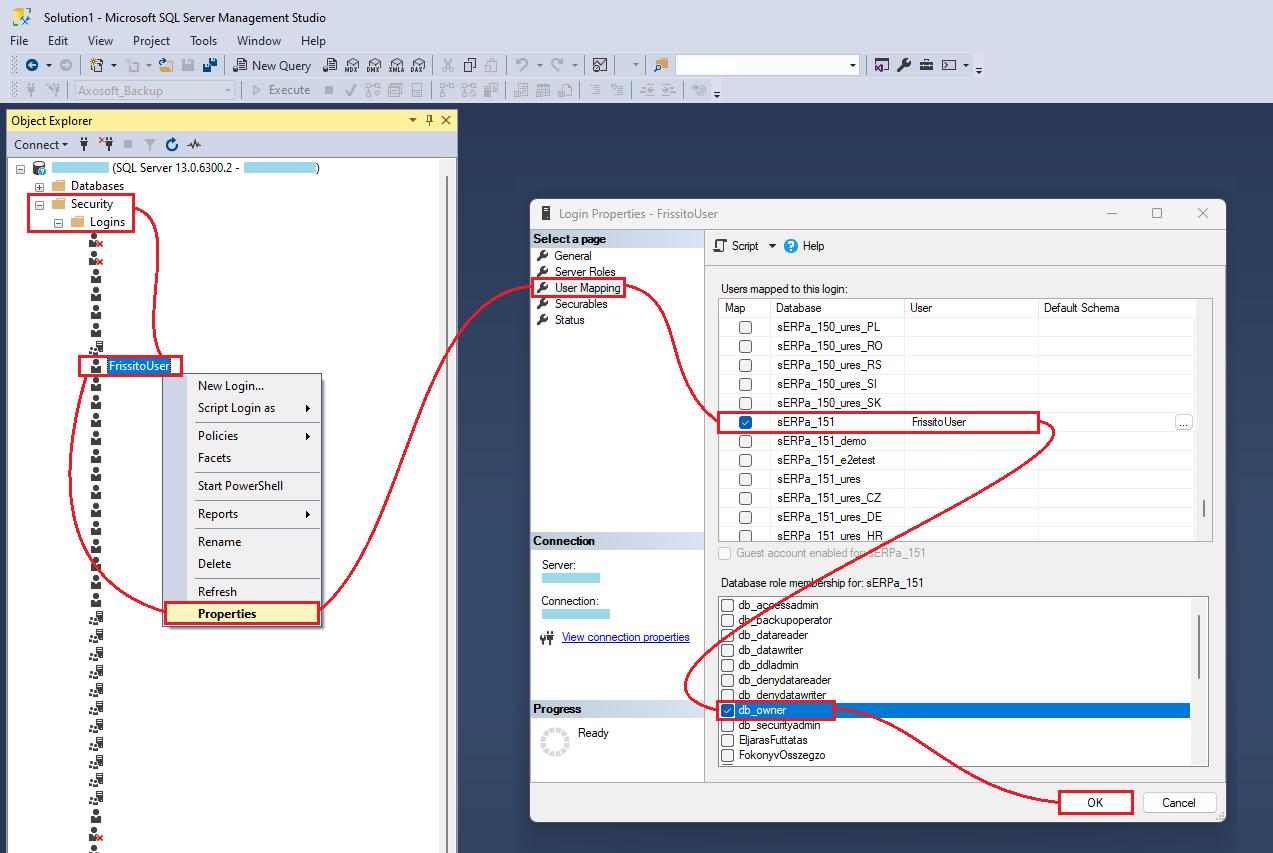Check the EljarasFuttatas role checkbox
Image resolution: width=1273 pixels, height=853 pixels.
coord(728,740)
